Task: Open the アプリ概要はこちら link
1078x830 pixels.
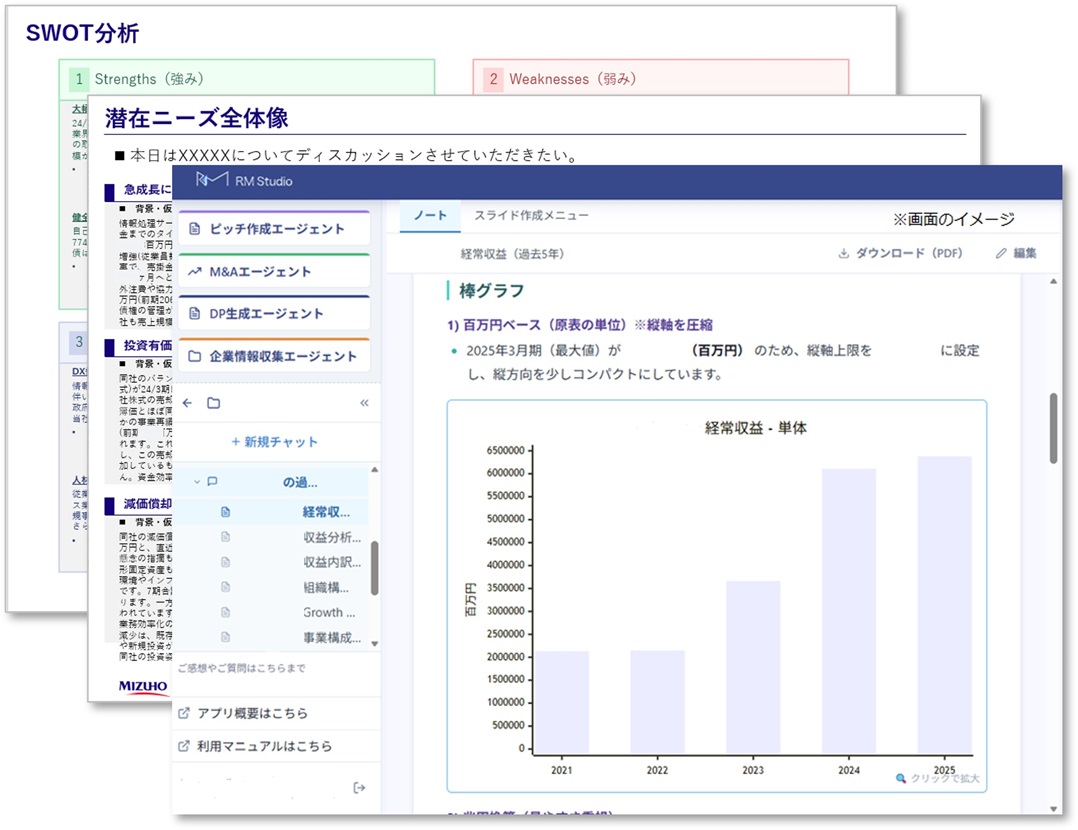Action: 252,713
